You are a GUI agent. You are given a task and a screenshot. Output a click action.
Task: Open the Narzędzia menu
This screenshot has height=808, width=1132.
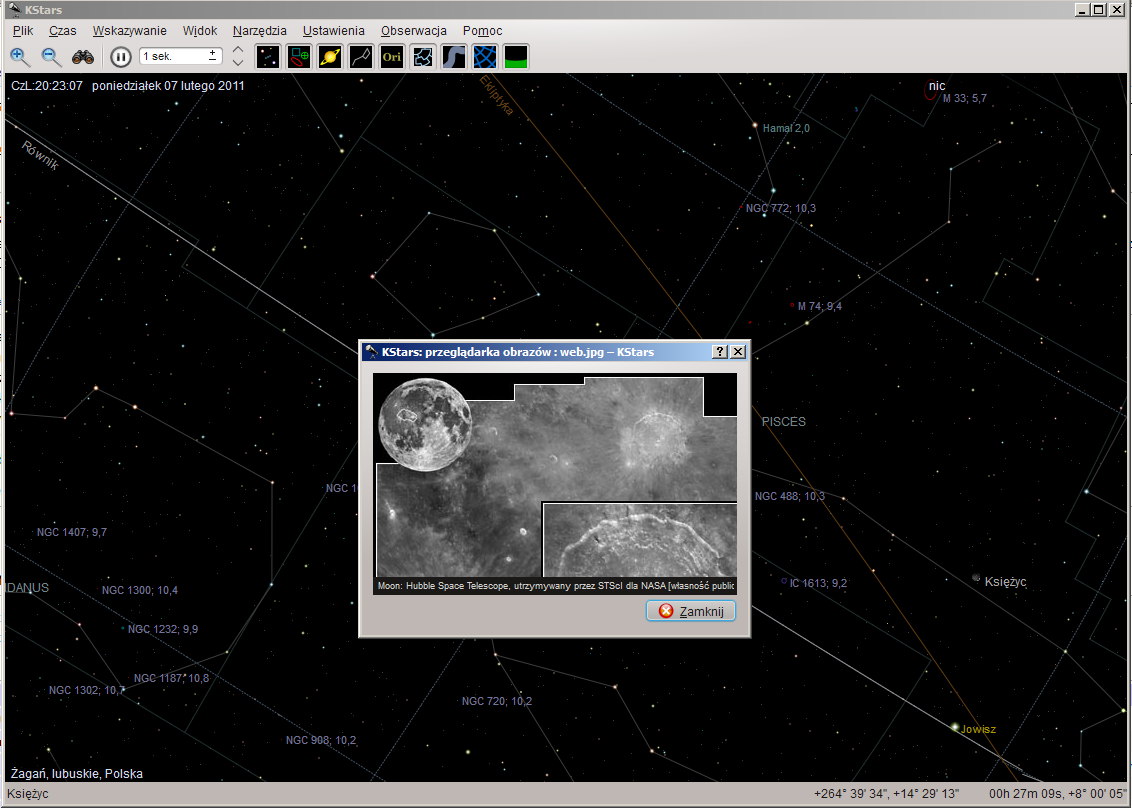259,31
